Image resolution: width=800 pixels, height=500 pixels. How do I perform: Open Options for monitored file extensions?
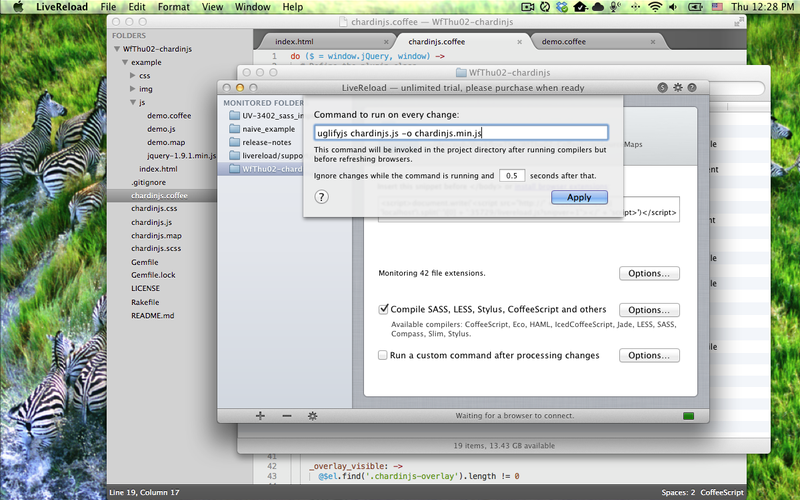pos(649,273)
